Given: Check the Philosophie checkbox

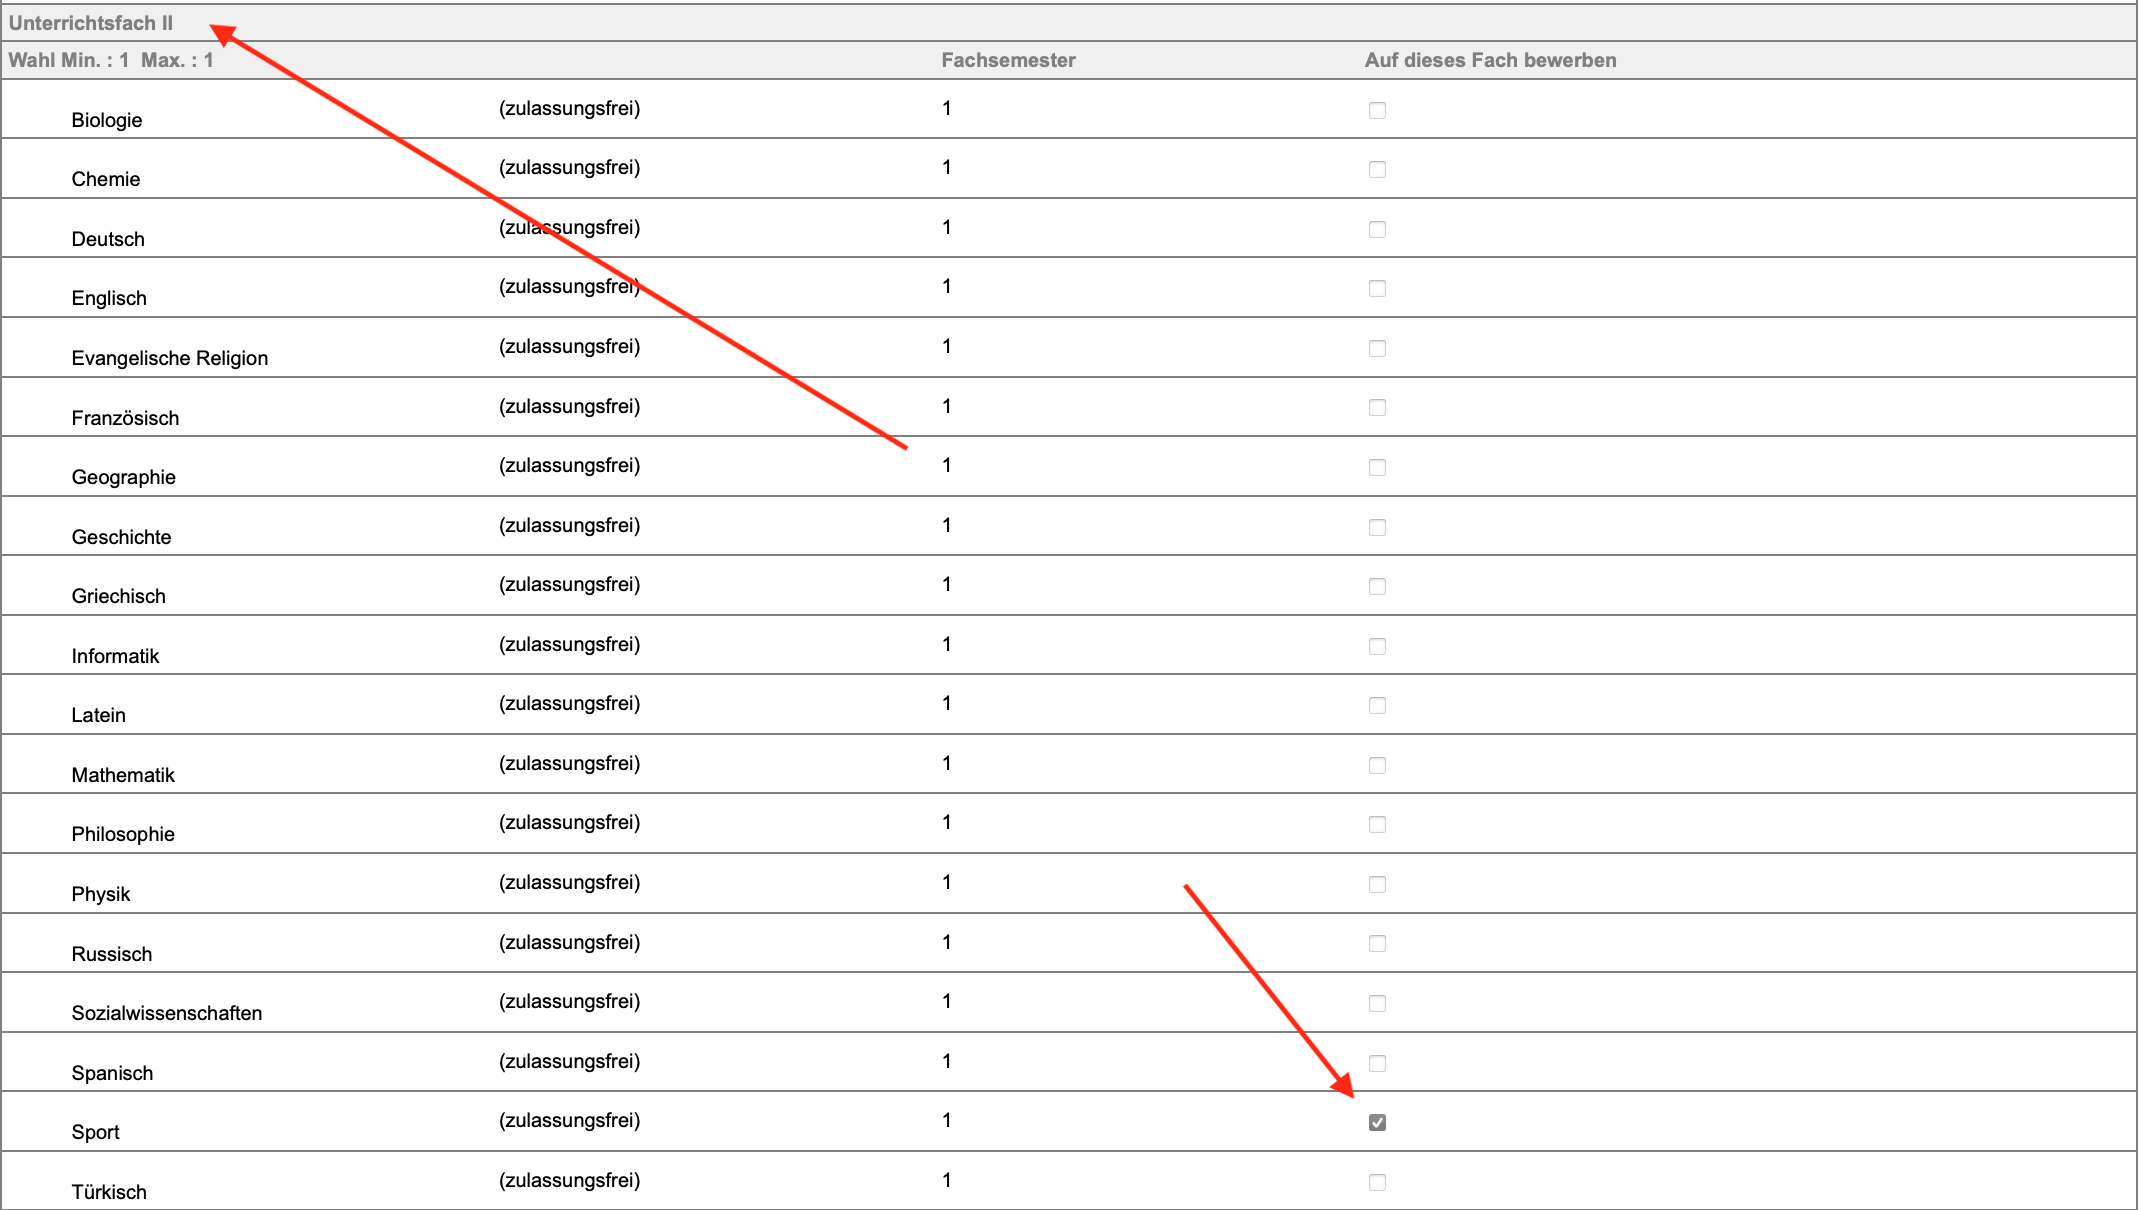Looking at the screenshot, I should coord(1377,824).
